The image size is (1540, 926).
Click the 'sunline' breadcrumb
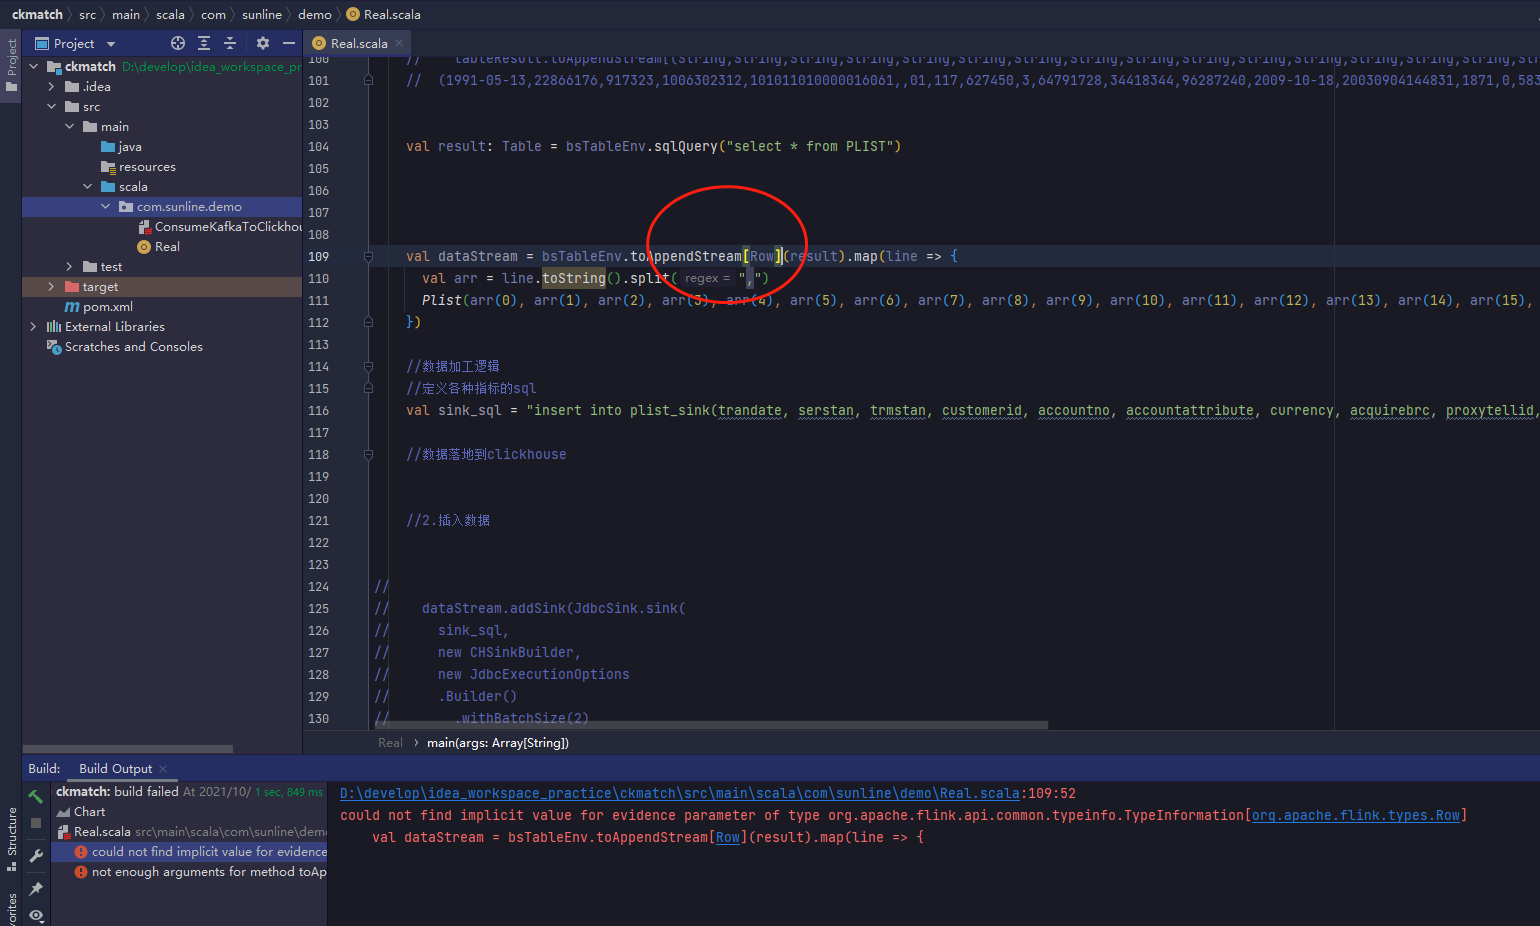262,14
